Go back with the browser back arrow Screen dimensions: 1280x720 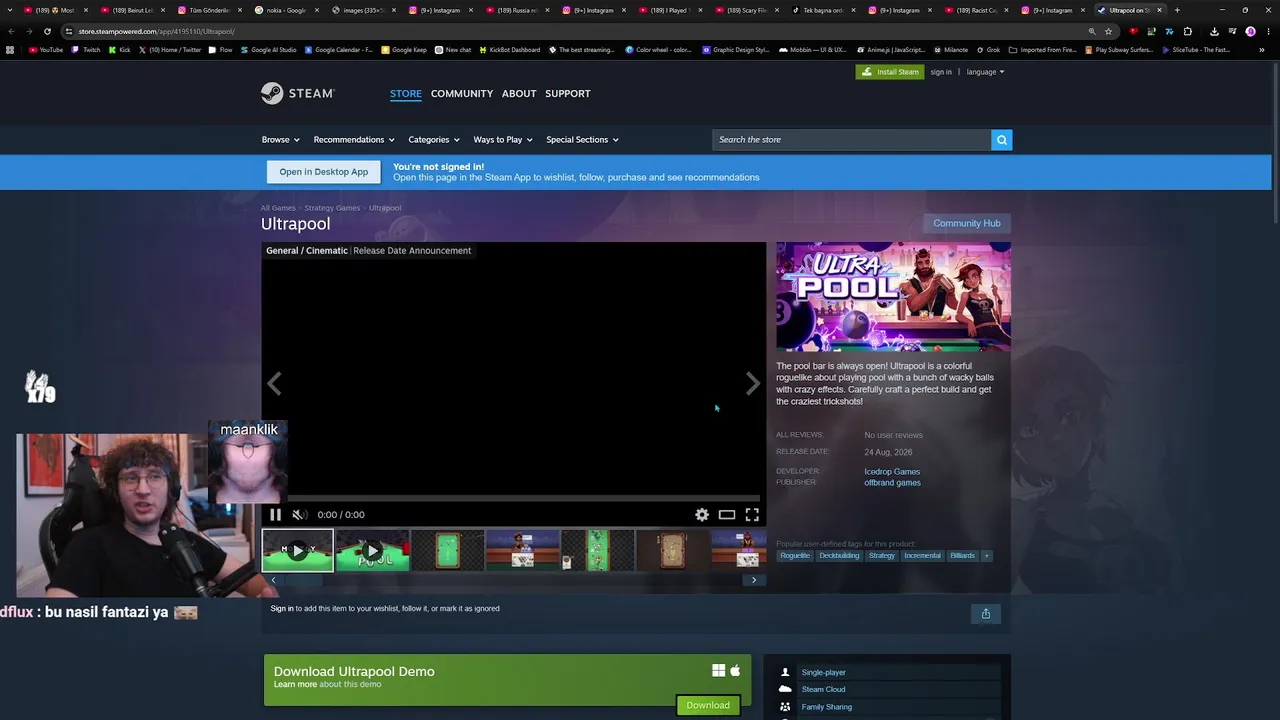point(10,31)
